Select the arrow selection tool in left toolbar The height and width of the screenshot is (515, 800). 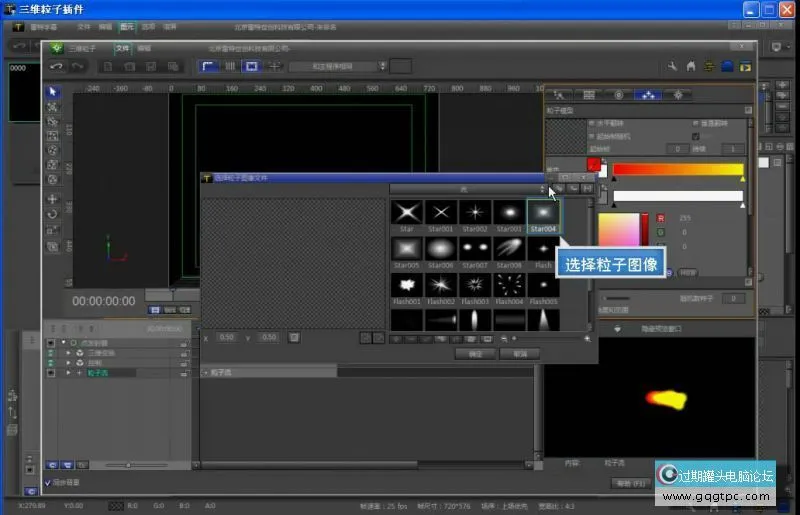pos(53,92)
